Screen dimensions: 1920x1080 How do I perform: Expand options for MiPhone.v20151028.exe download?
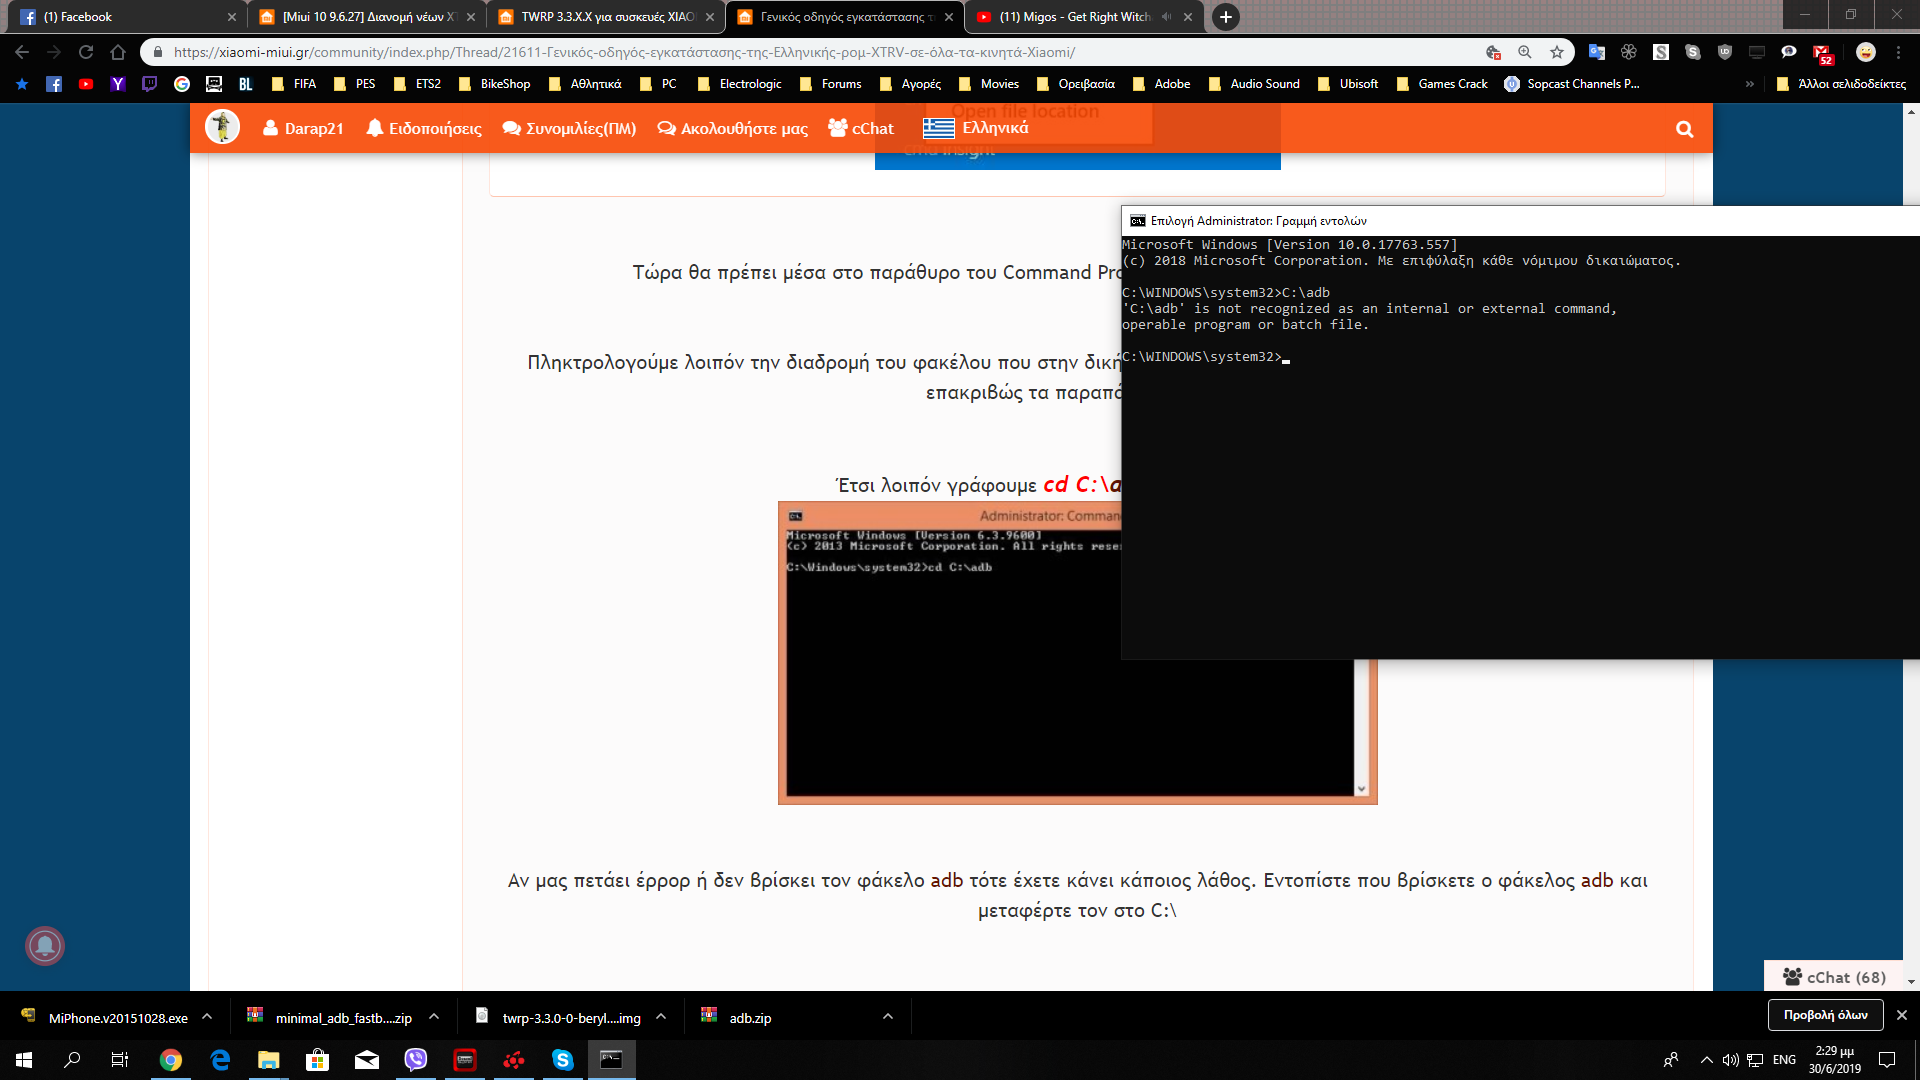pos(207,1017)
